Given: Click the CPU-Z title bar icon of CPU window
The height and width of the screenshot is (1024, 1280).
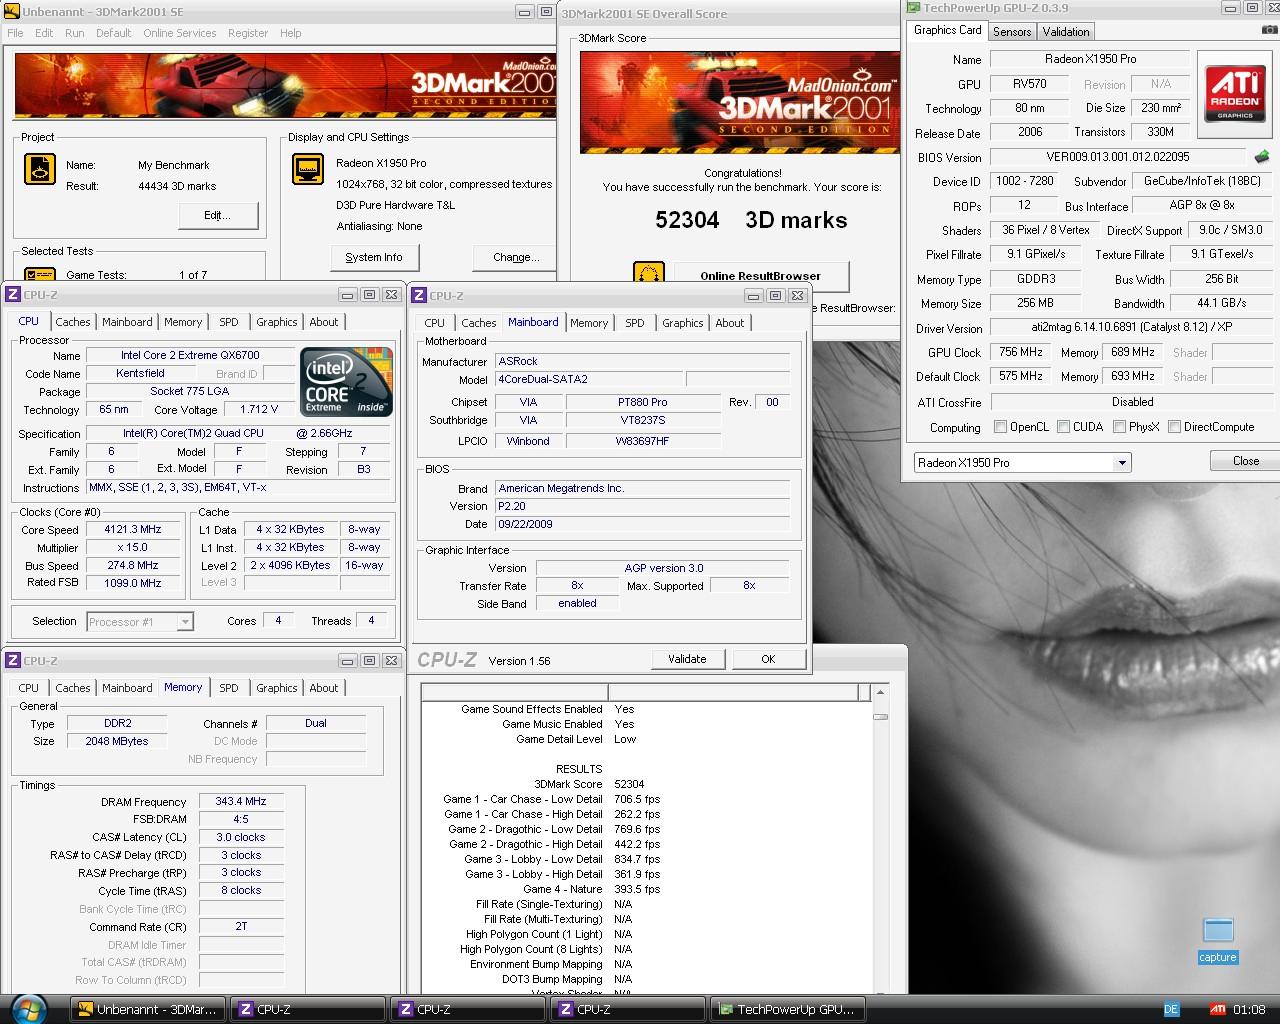Looking at the screenshot, I should [x=12, y=294].
